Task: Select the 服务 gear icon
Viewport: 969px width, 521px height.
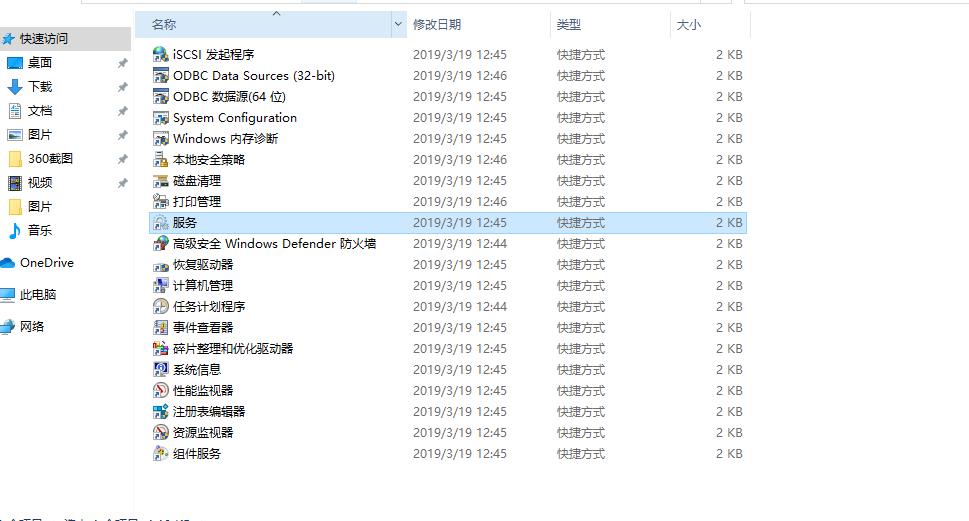Action: [161, 222]
